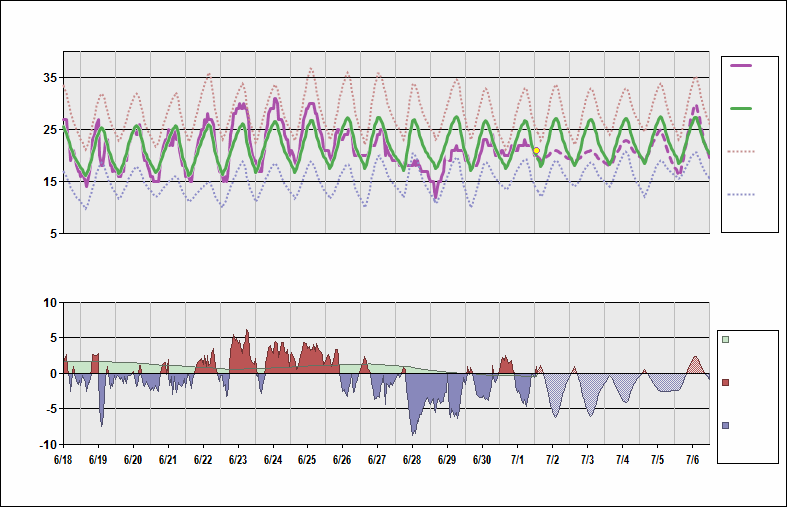The height and width of the screenshot is (507, 787).
Task: Click the purple solid line legend swatch
Action: point(741,65)
